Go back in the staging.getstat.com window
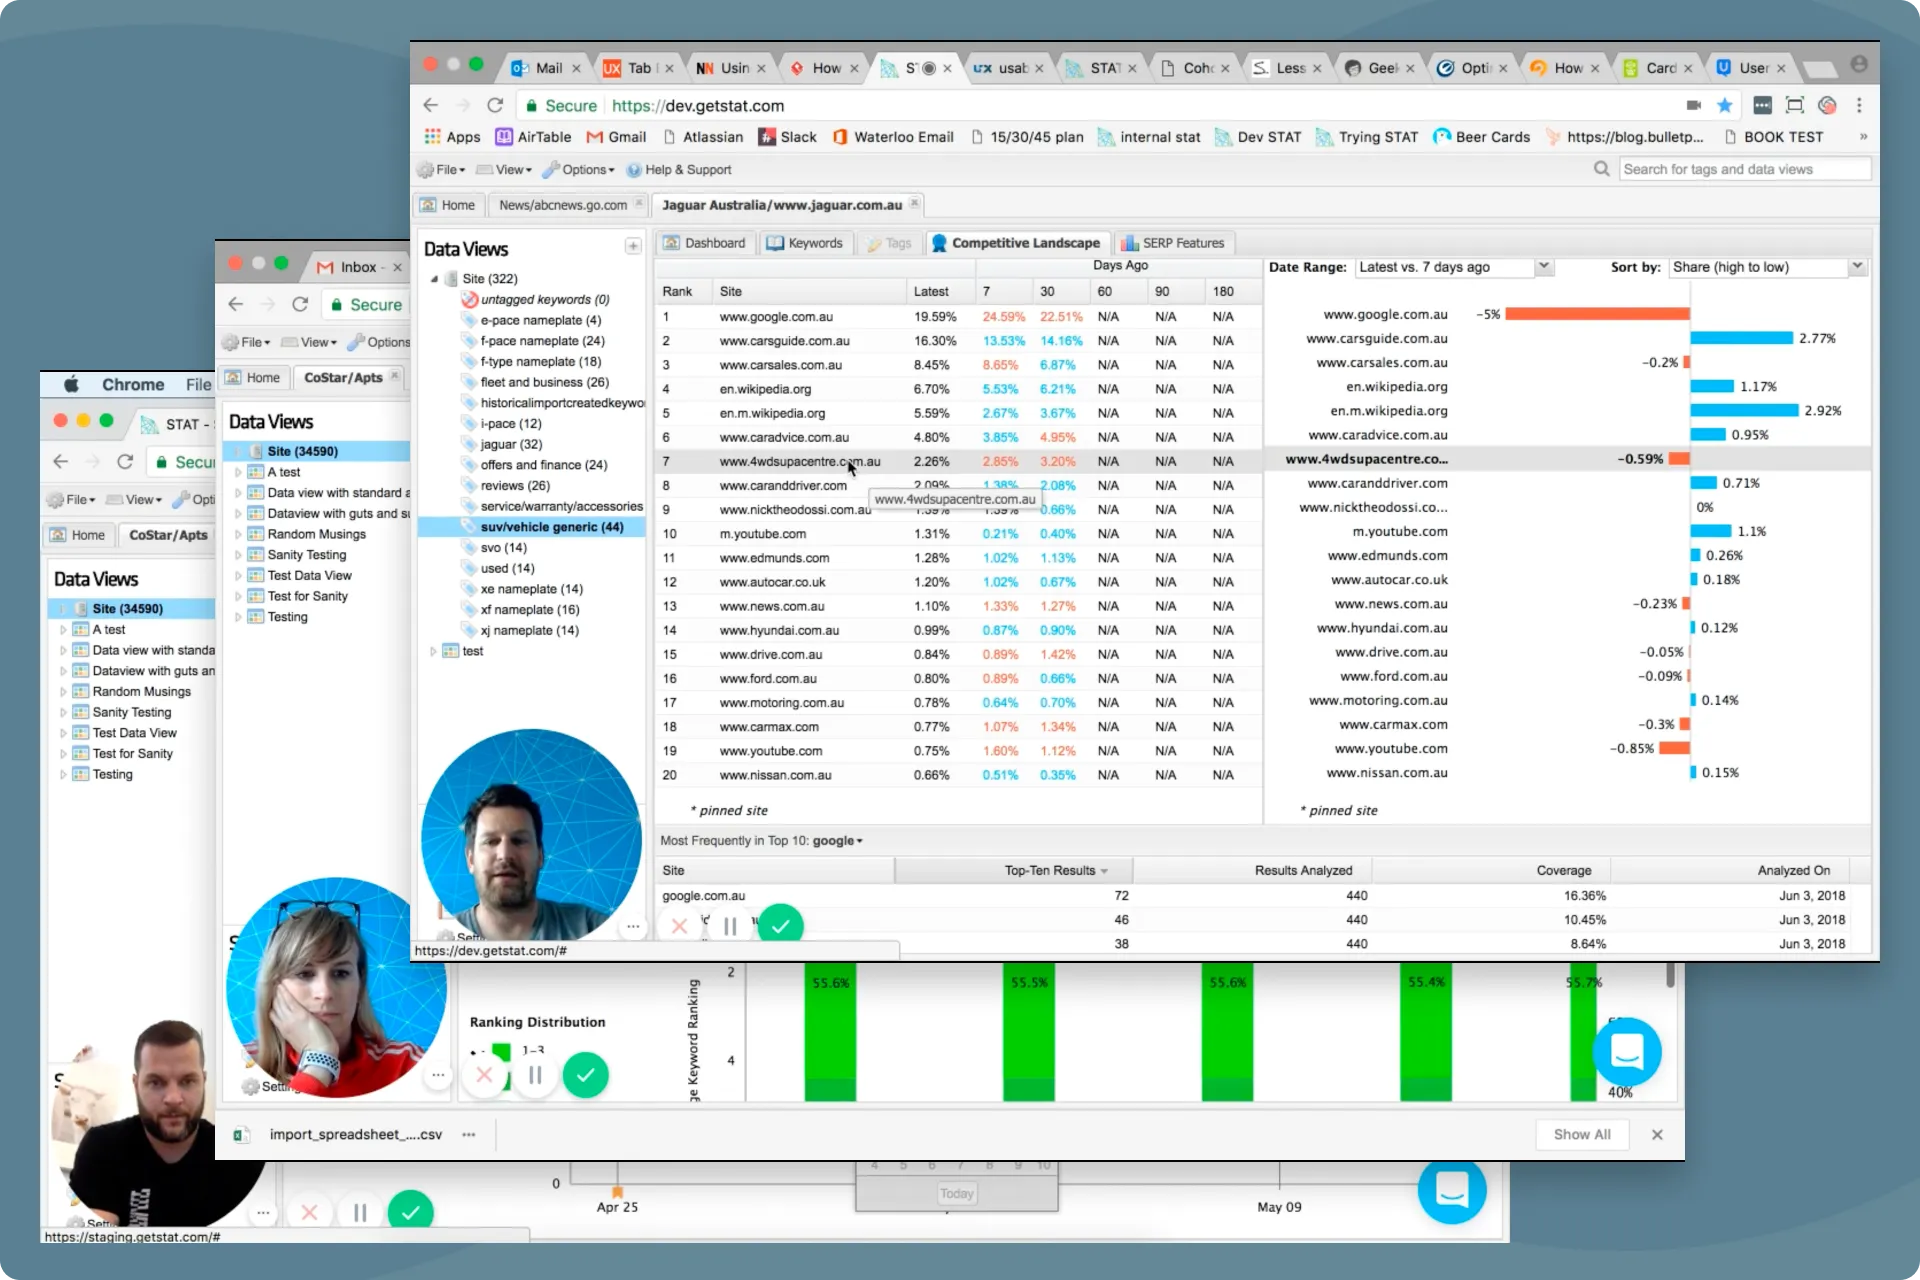The height and width of the screenshot is (1280, 1920). tap(61, 461)
